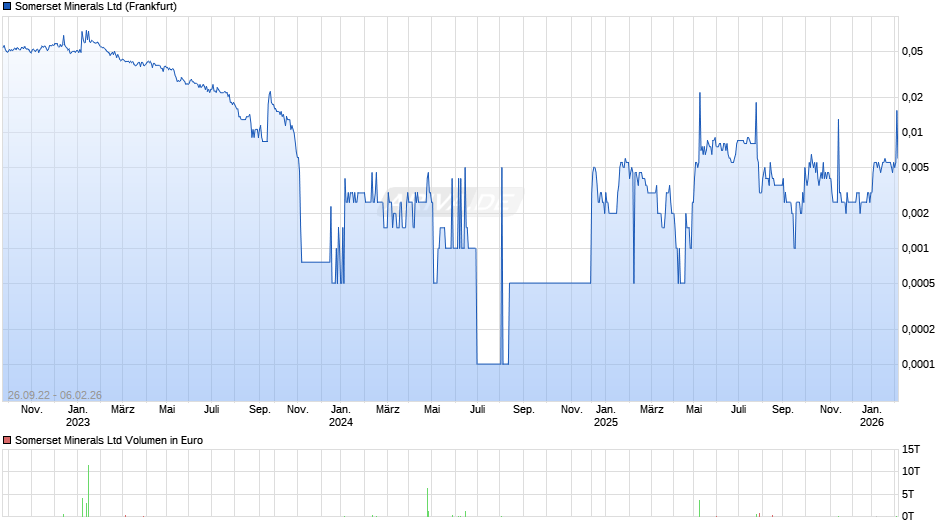Click the blue legend square for Somerset Minerals

coord(7,7)
